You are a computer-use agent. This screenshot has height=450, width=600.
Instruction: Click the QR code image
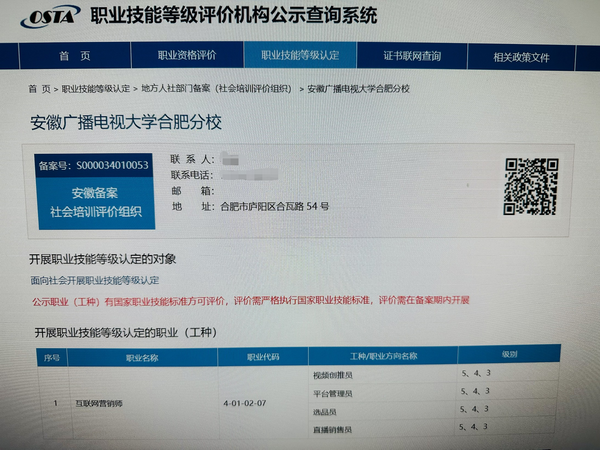(529, 186)
